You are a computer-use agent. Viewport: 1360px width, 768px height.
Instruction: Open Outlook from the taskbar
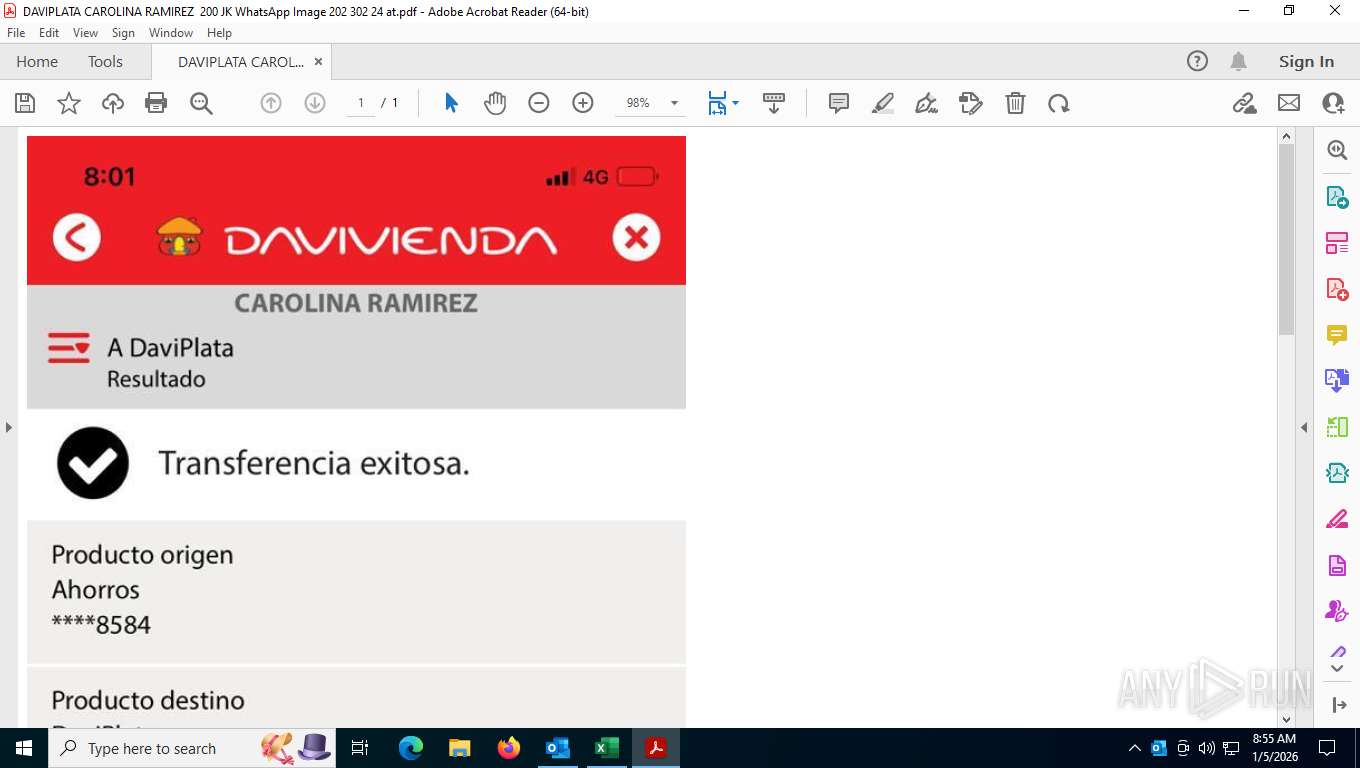(558, 748)
